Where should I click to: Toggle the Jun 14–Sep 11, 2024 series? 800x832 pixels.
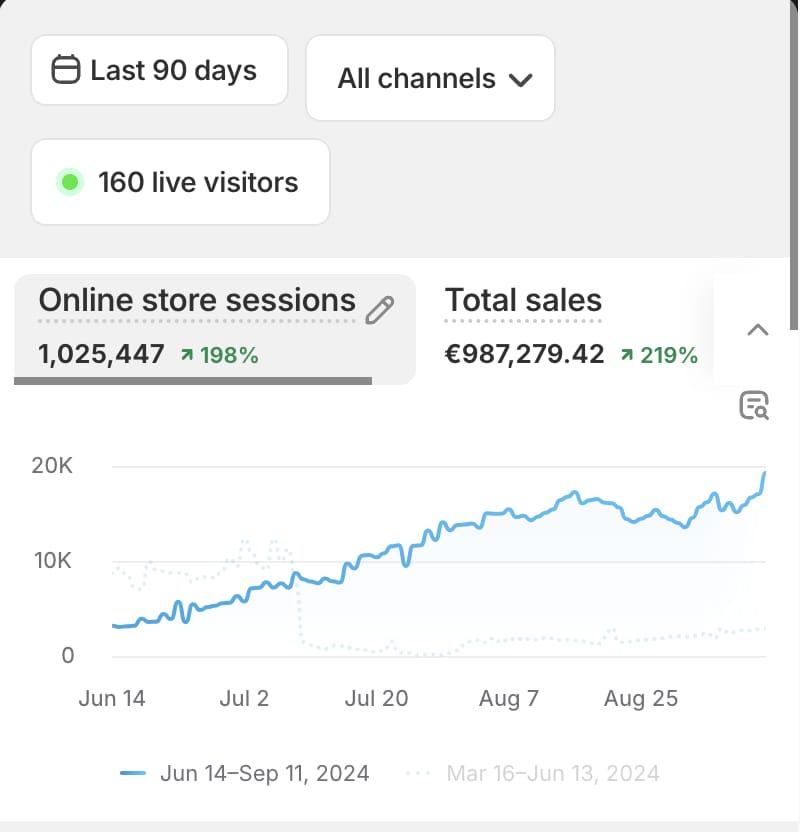click(265, 773)
